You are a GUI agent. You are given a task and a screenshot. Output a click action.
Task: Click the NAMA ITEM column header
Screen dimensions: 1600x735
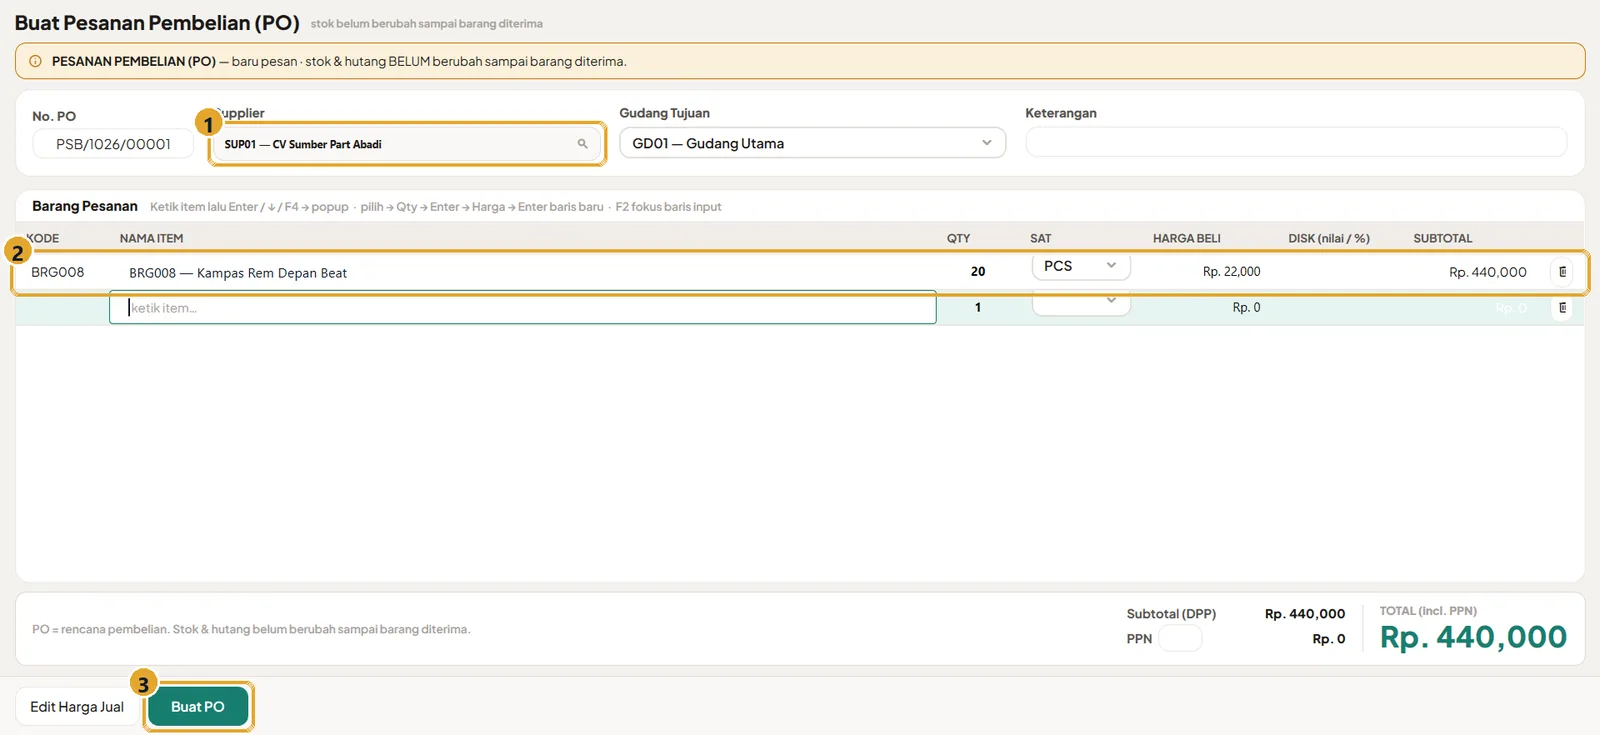coord(152,238)
